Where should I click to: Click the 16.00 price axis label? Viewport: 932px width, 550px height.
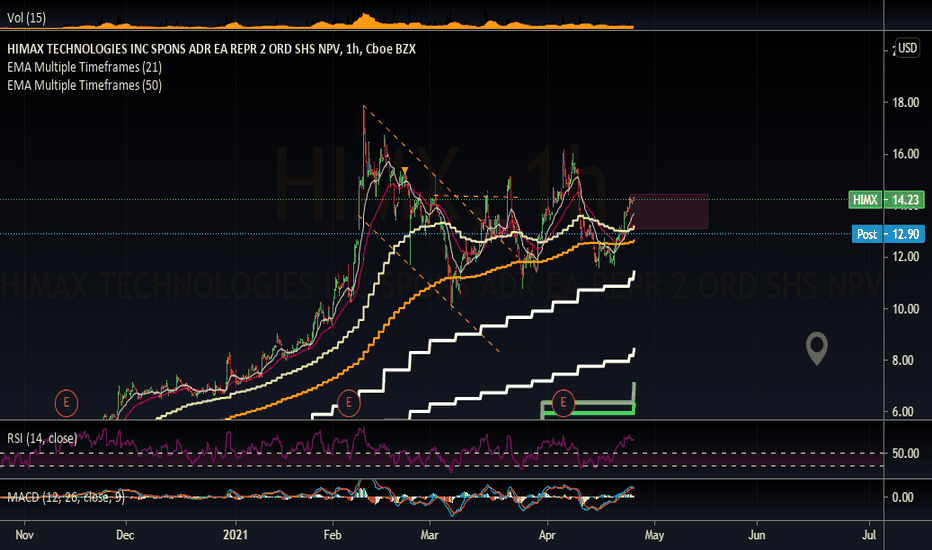(x=905, y=154)
